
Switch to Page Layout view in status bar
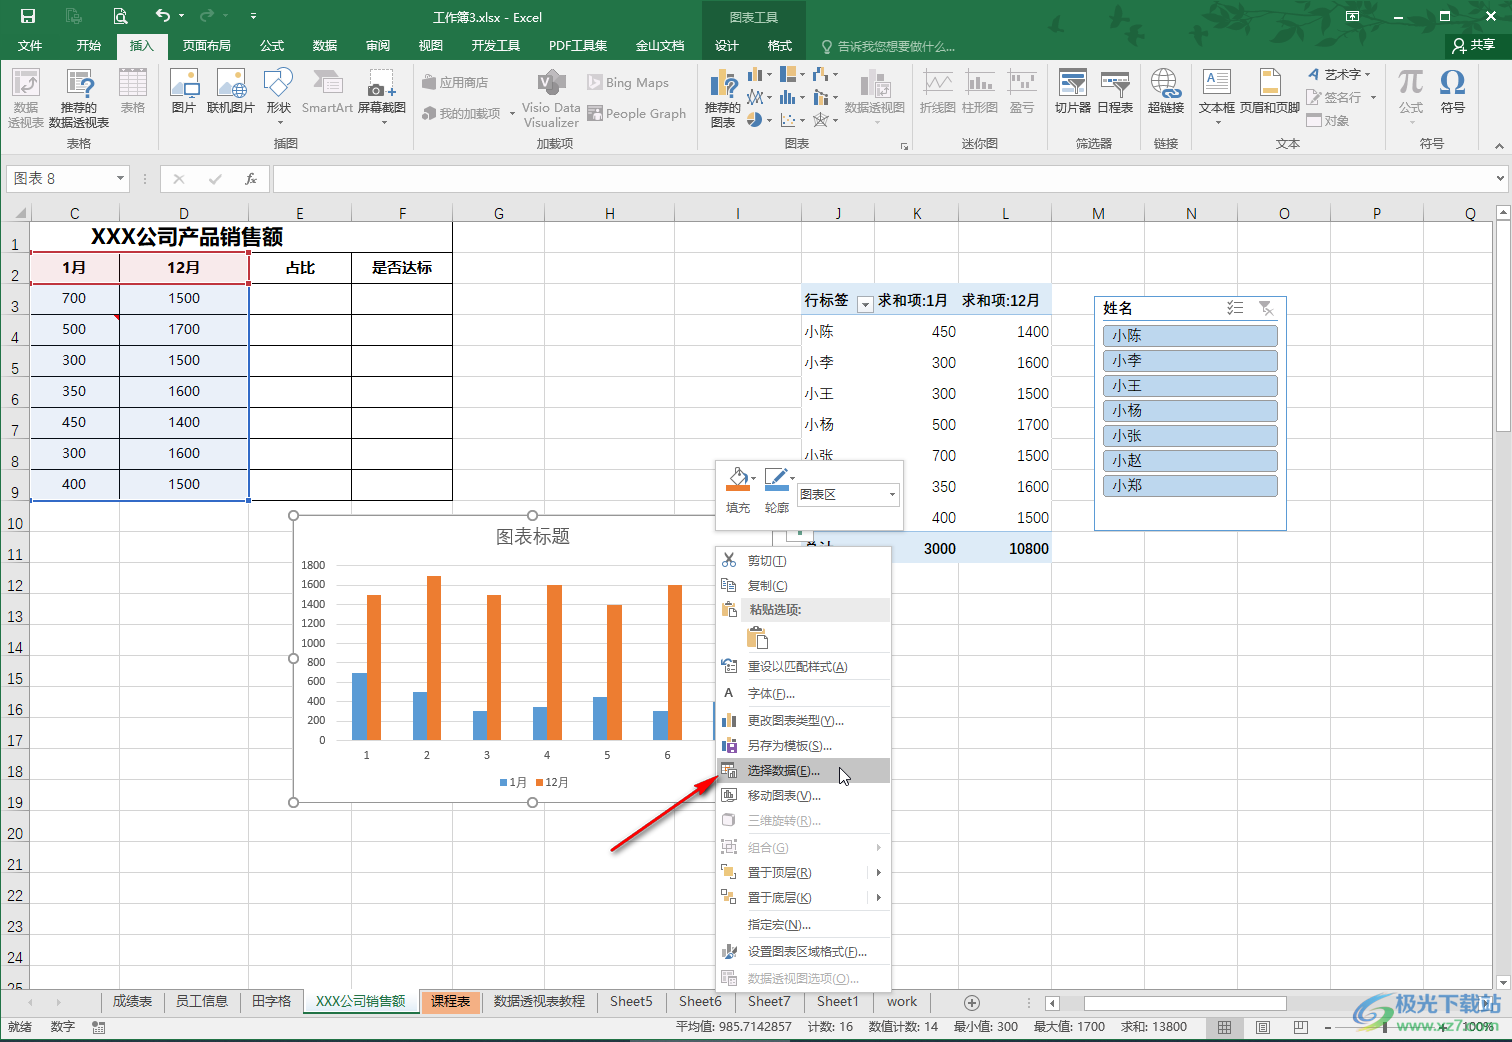(x=1262, y=1027)
